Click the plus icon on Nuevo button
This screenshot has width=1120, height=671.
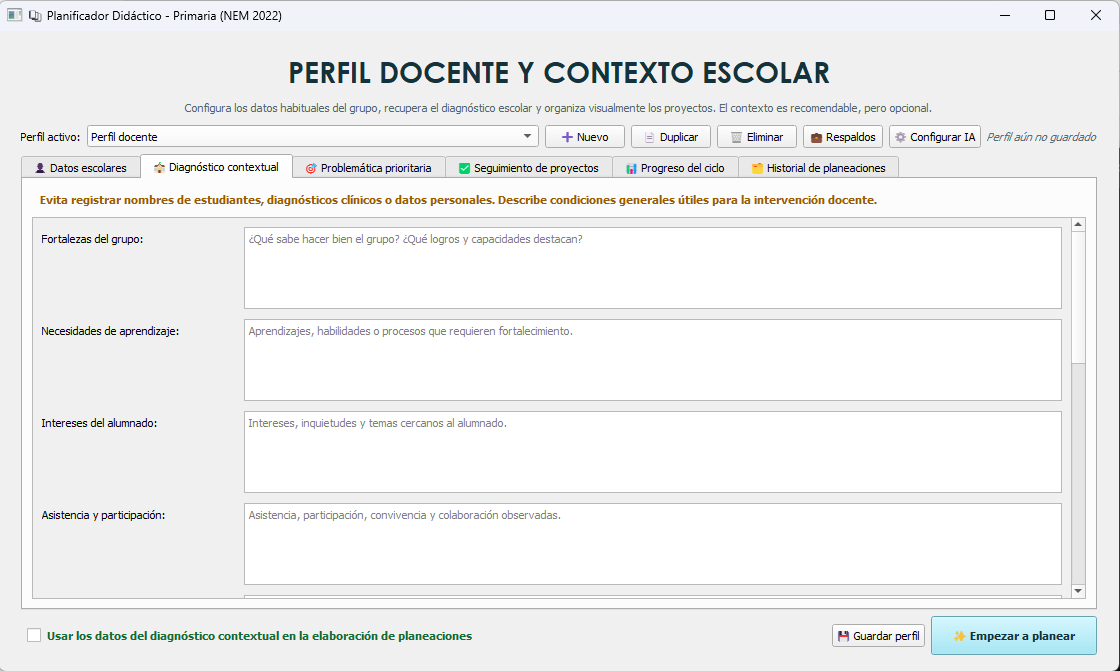point(567,137)
